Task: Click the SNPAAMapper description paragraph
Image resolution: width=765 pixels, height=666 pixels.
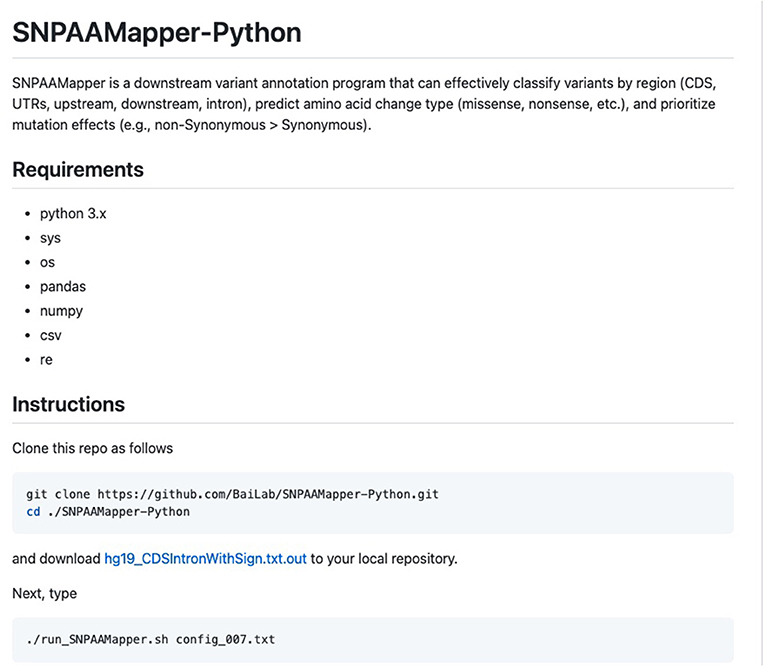Action: point(364,104)
